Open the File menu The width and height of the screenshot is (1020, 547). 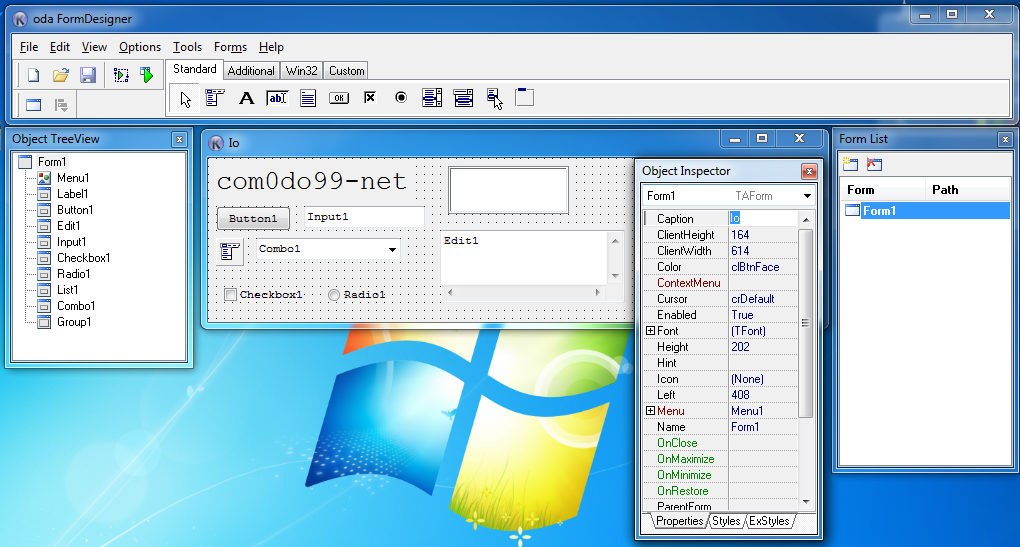29,47
